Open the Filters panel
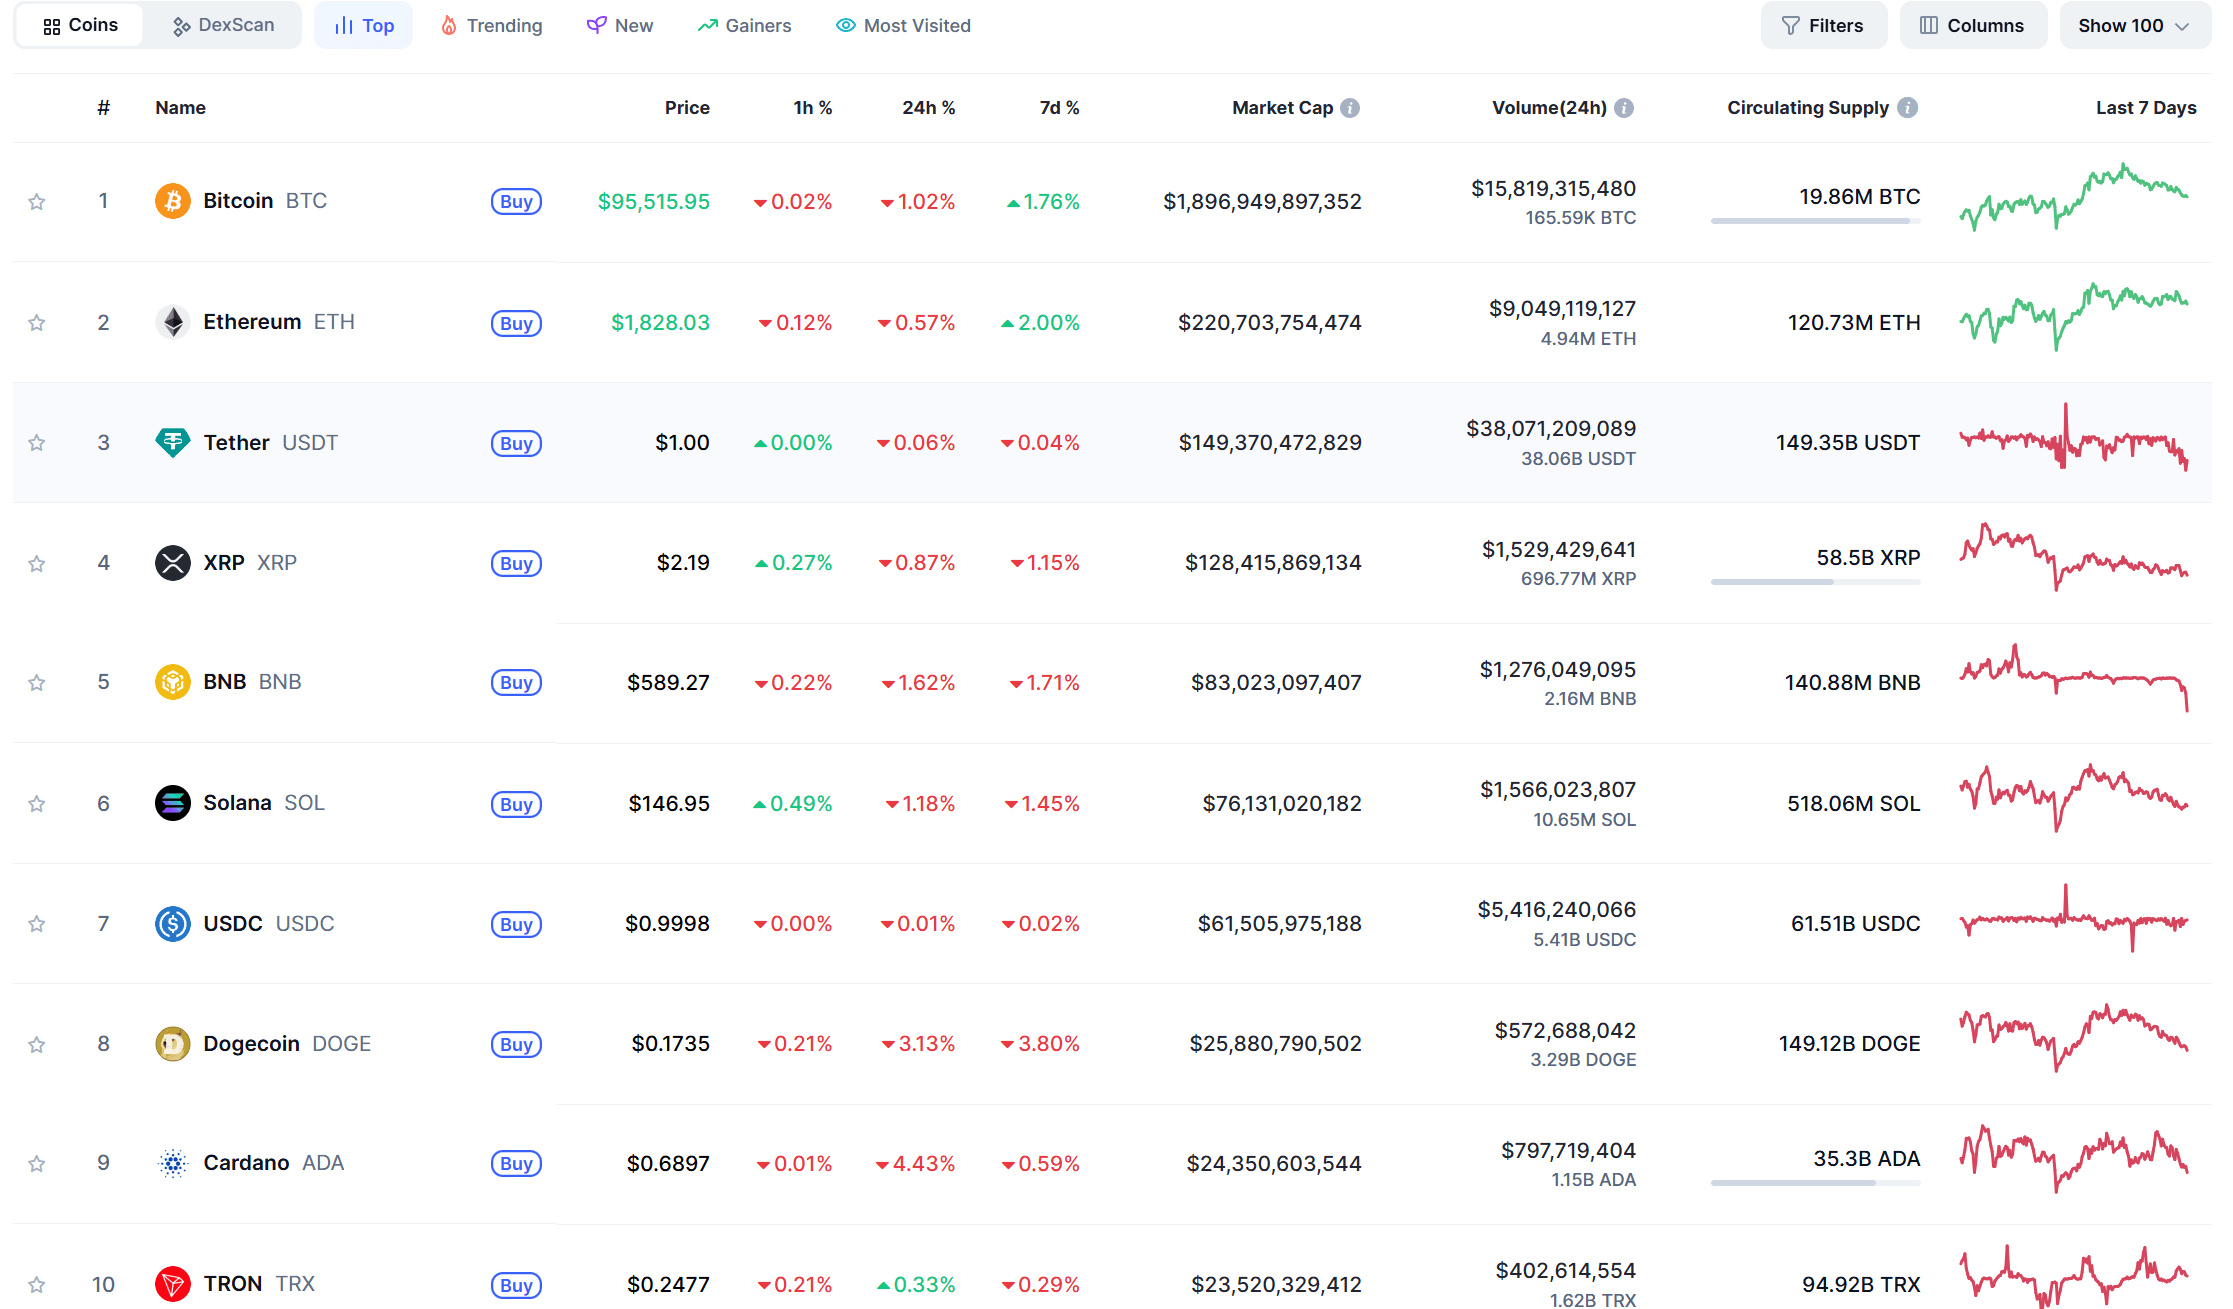This screenshot has height=1309, width=2233. 1823,26
